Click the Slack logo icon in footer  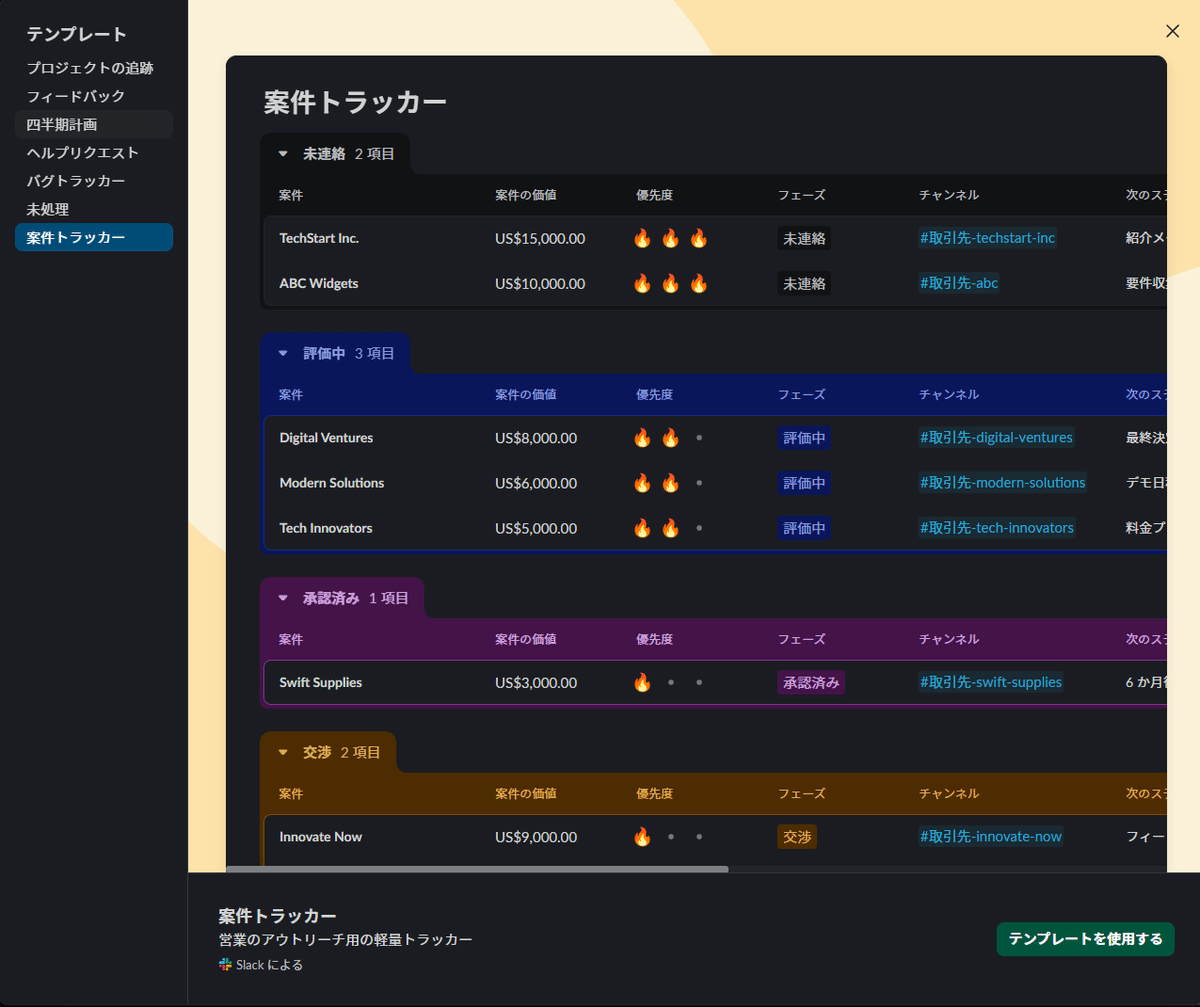pyautogui.click(x=225, y=965)
